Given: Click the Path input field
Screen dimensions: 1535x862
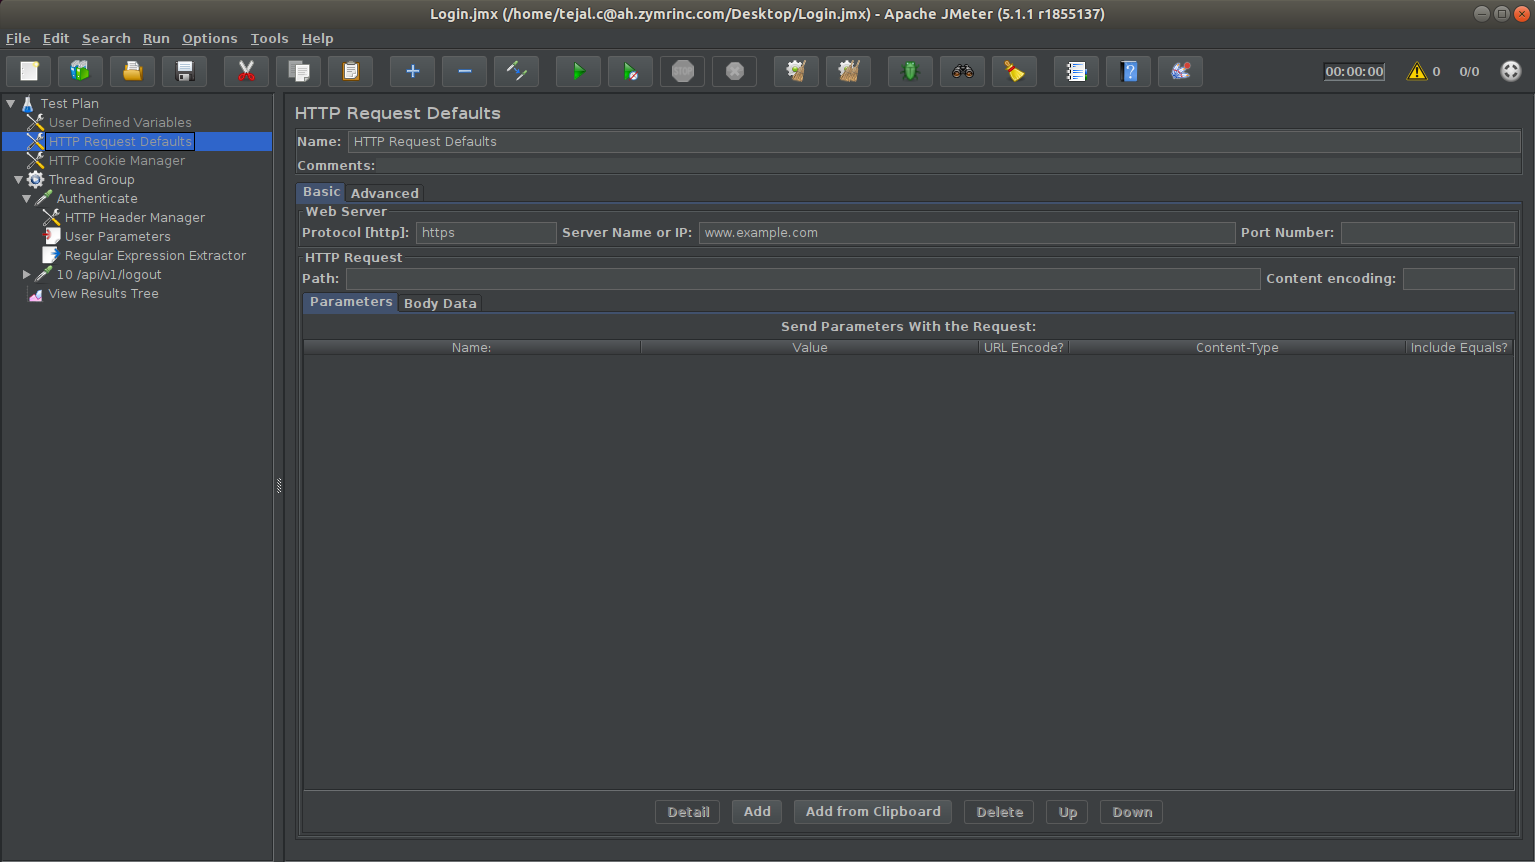Looking at the screenshot, I should [803, 279].
